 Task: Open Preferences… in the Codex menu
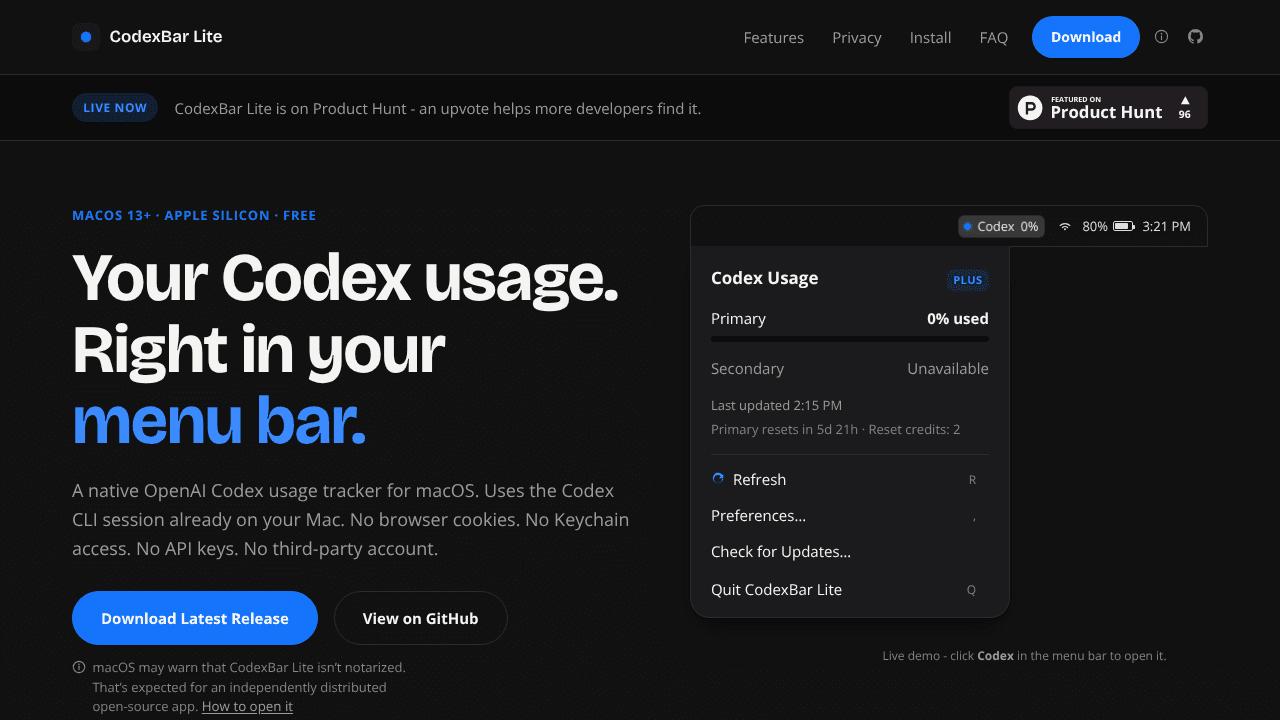[x=850, y=516]
